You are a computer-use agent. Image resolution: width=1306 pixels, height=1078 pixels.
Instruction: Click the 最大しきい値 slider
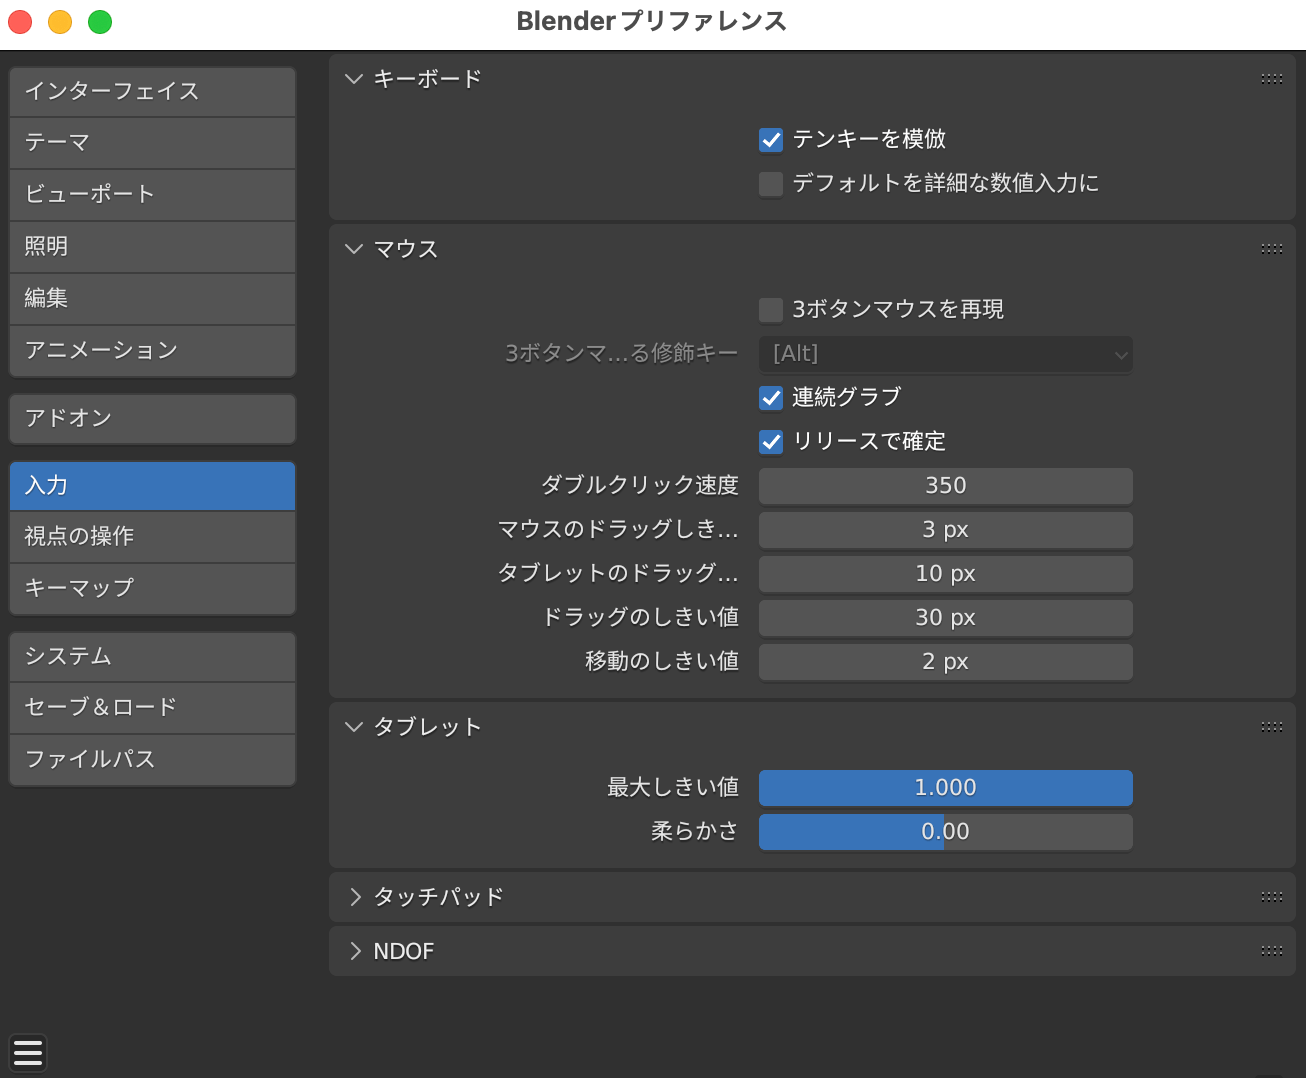(946, 788)
